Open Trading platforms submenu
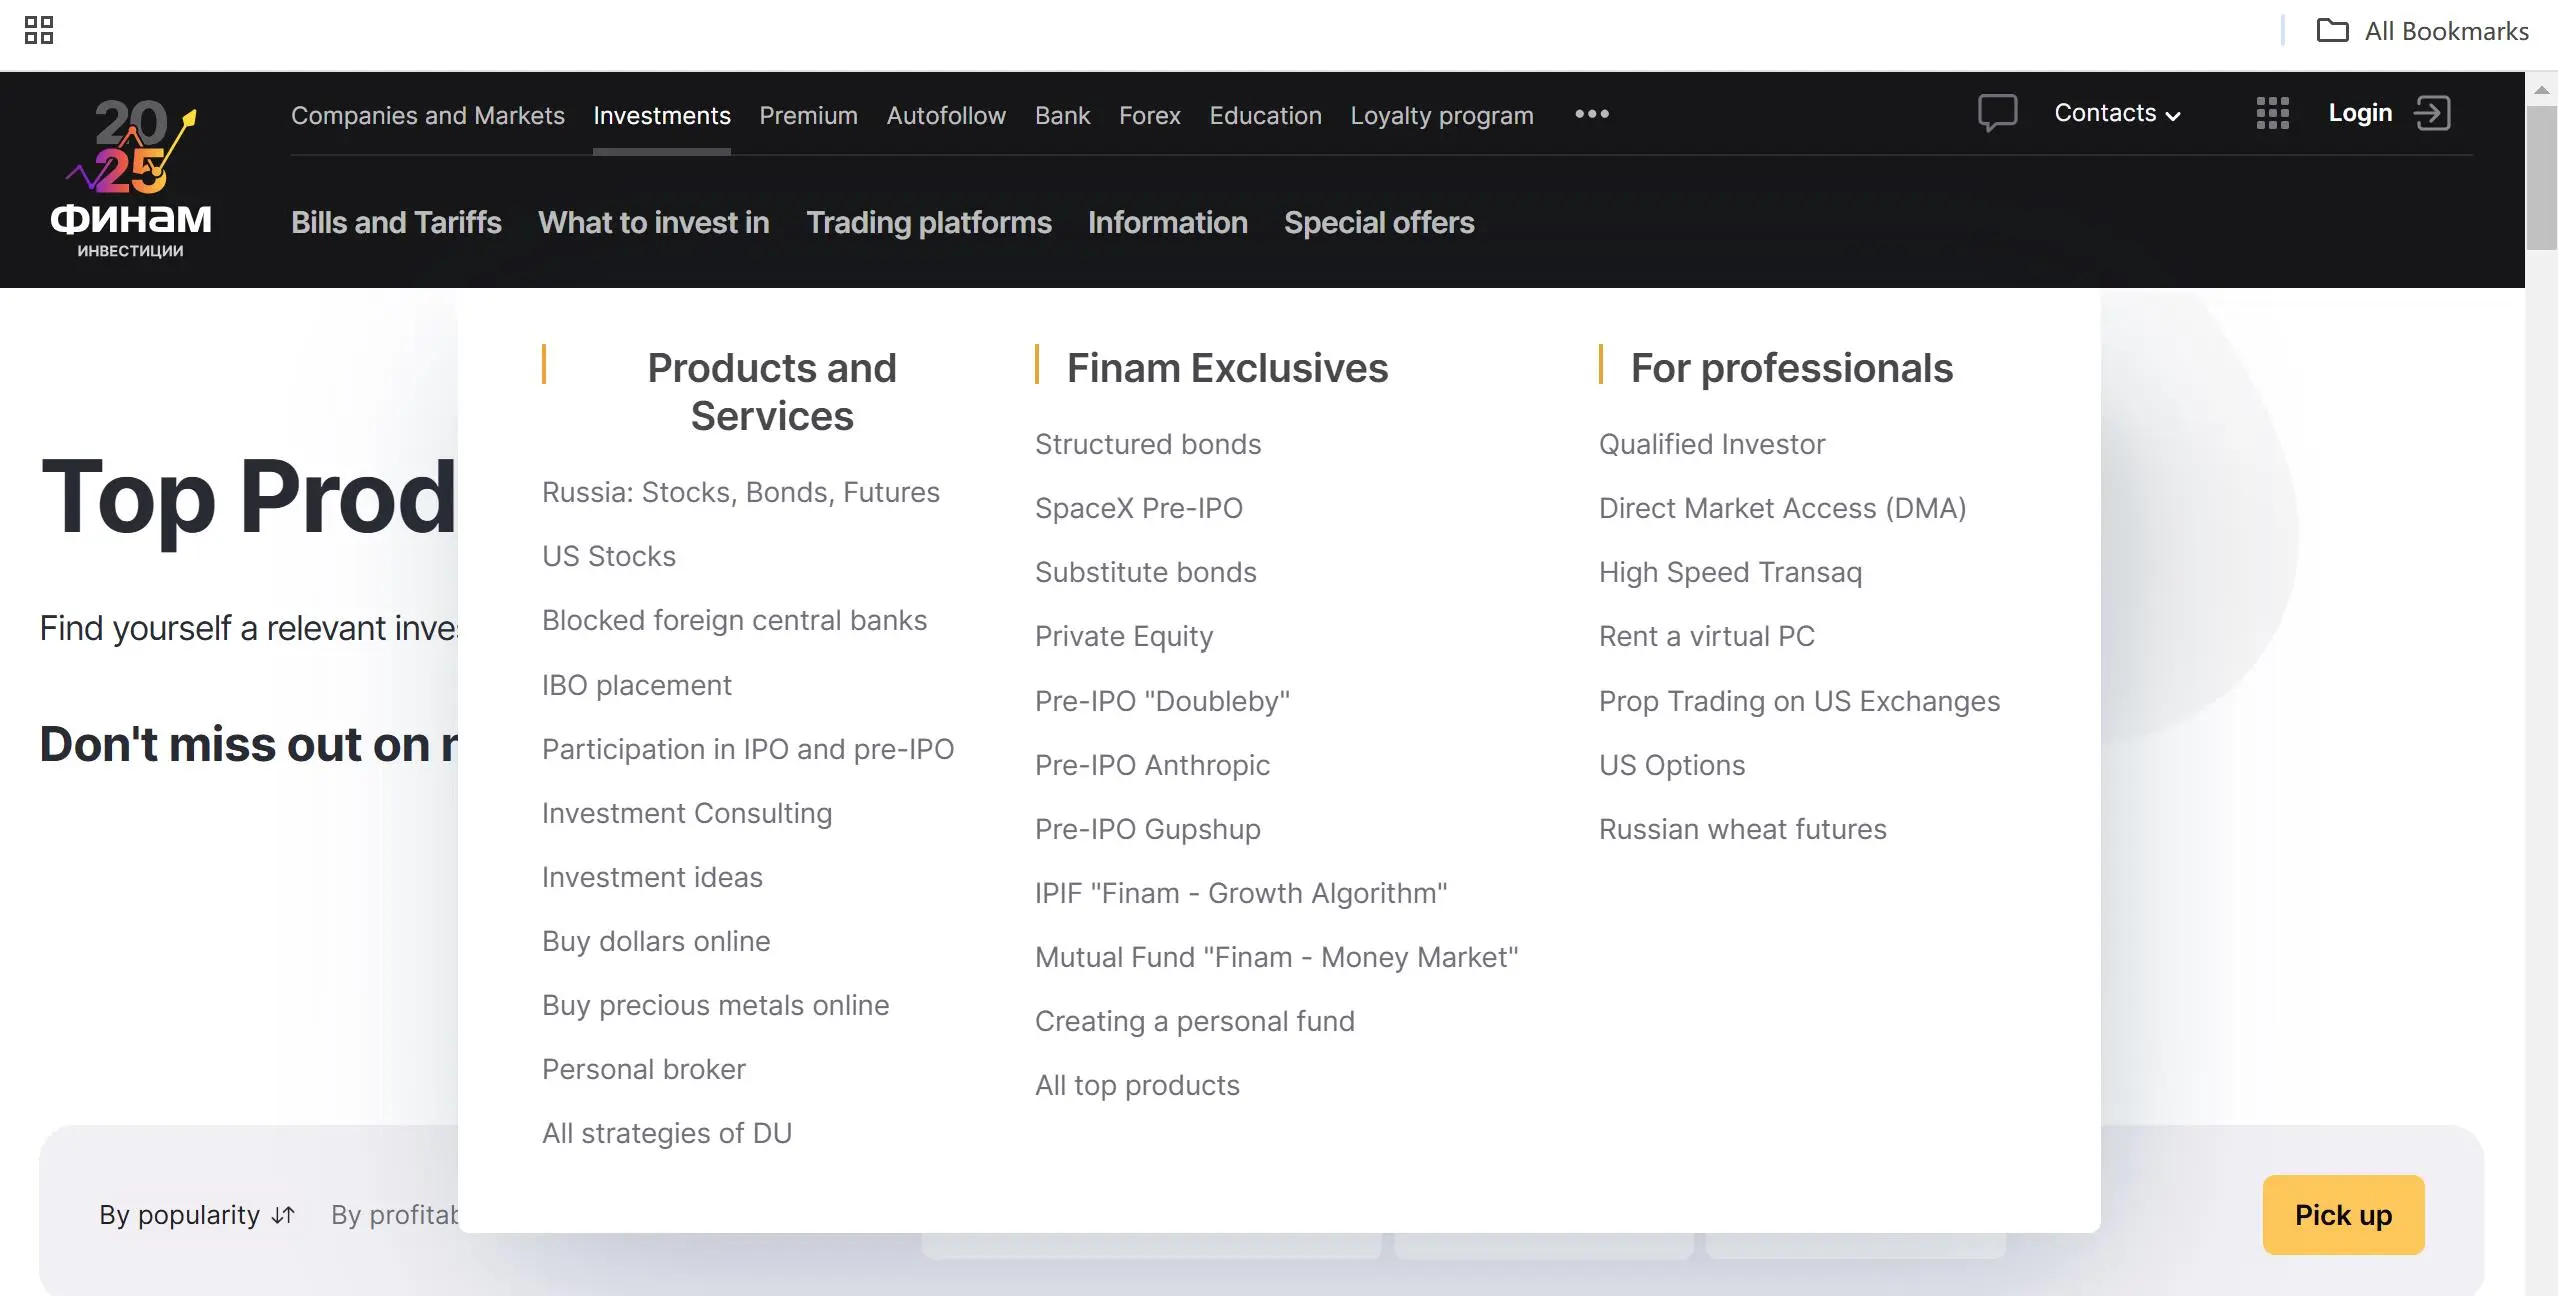Viewport: 2558px width, 1296px height. coord(929,222)
